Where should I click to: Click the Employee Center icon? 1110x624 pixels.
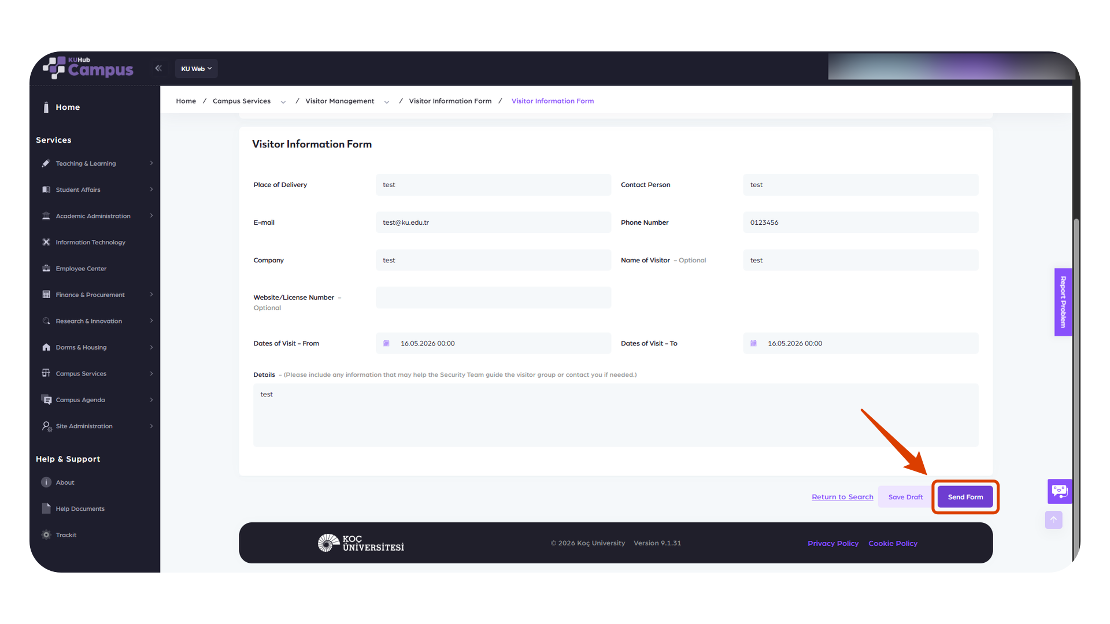(x=46, y=268)
